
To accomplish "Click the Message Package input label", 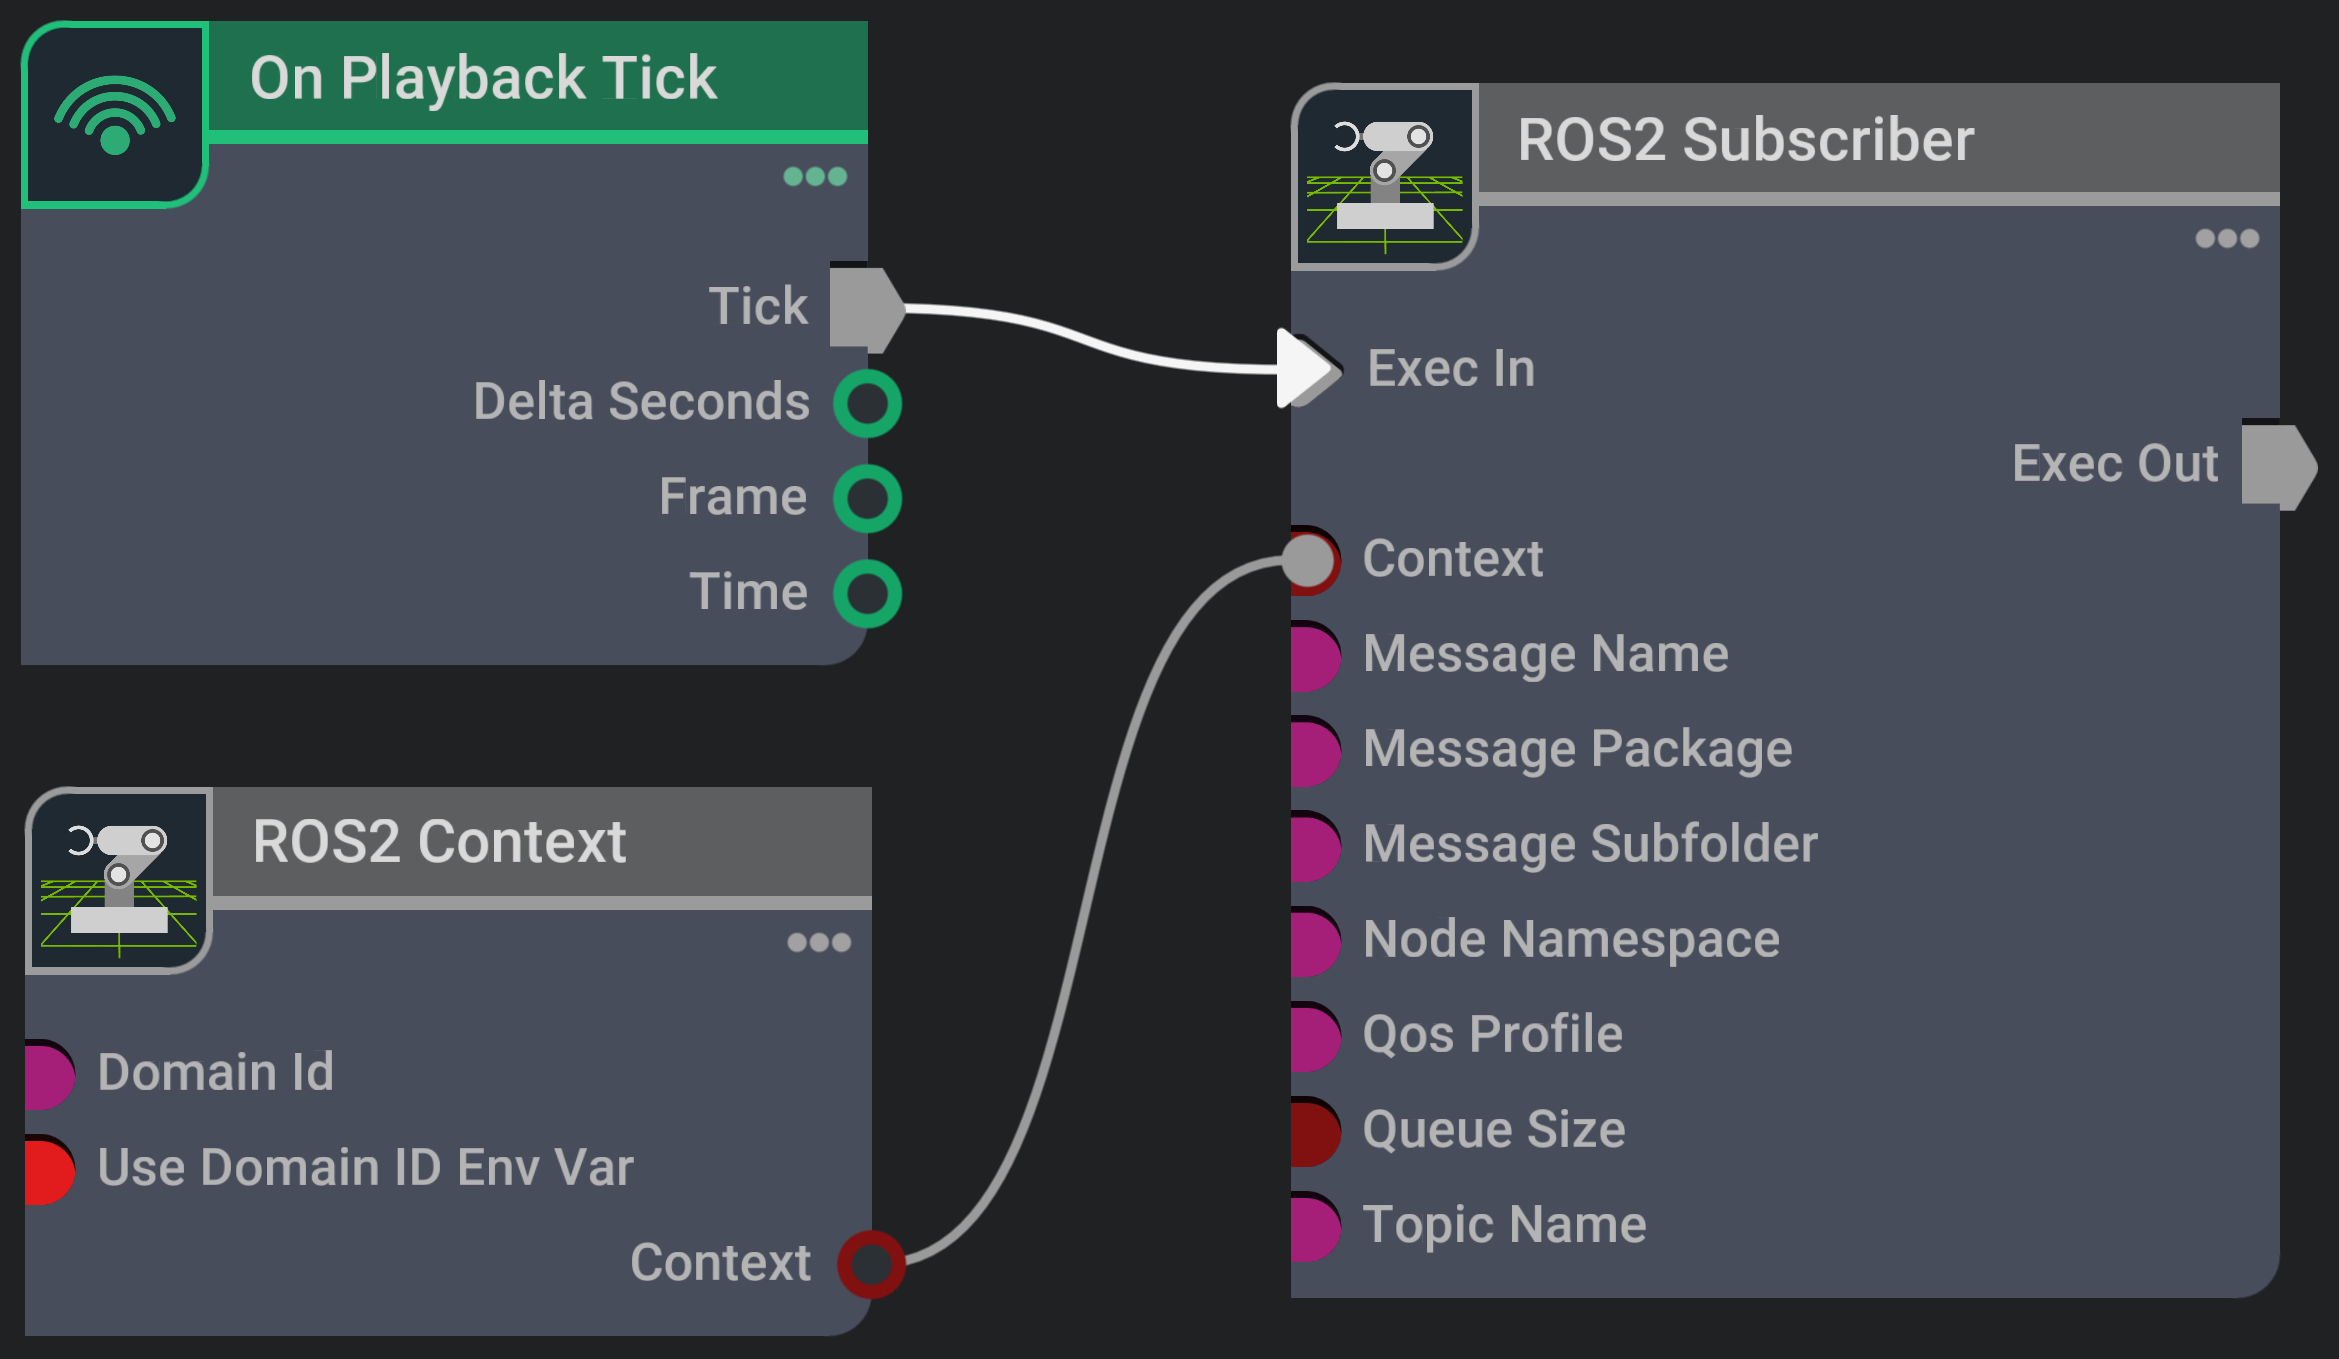I will click(1576, 749).
